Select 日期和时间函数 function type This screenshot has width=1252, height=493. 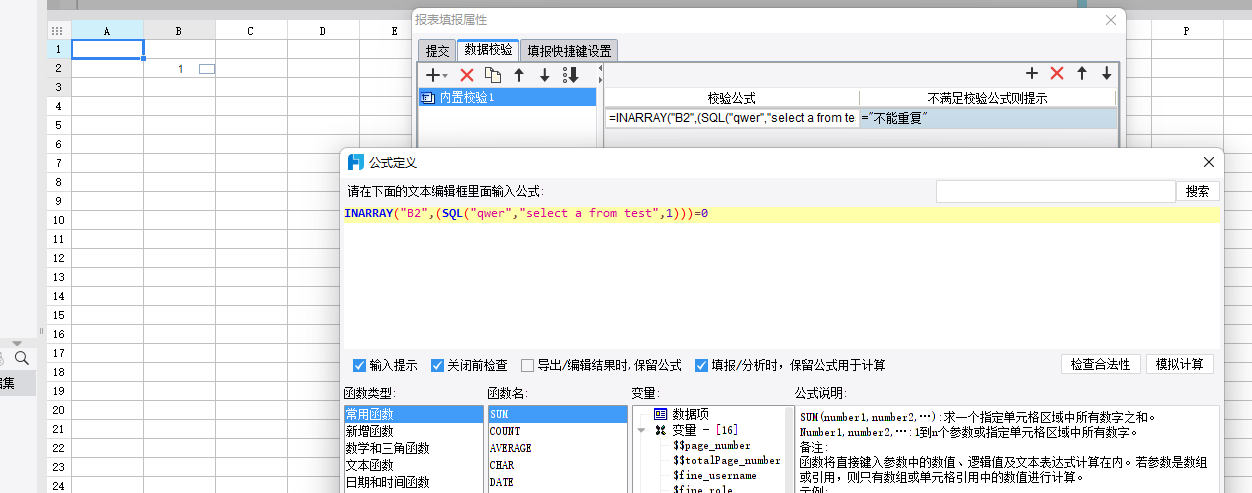412,482
